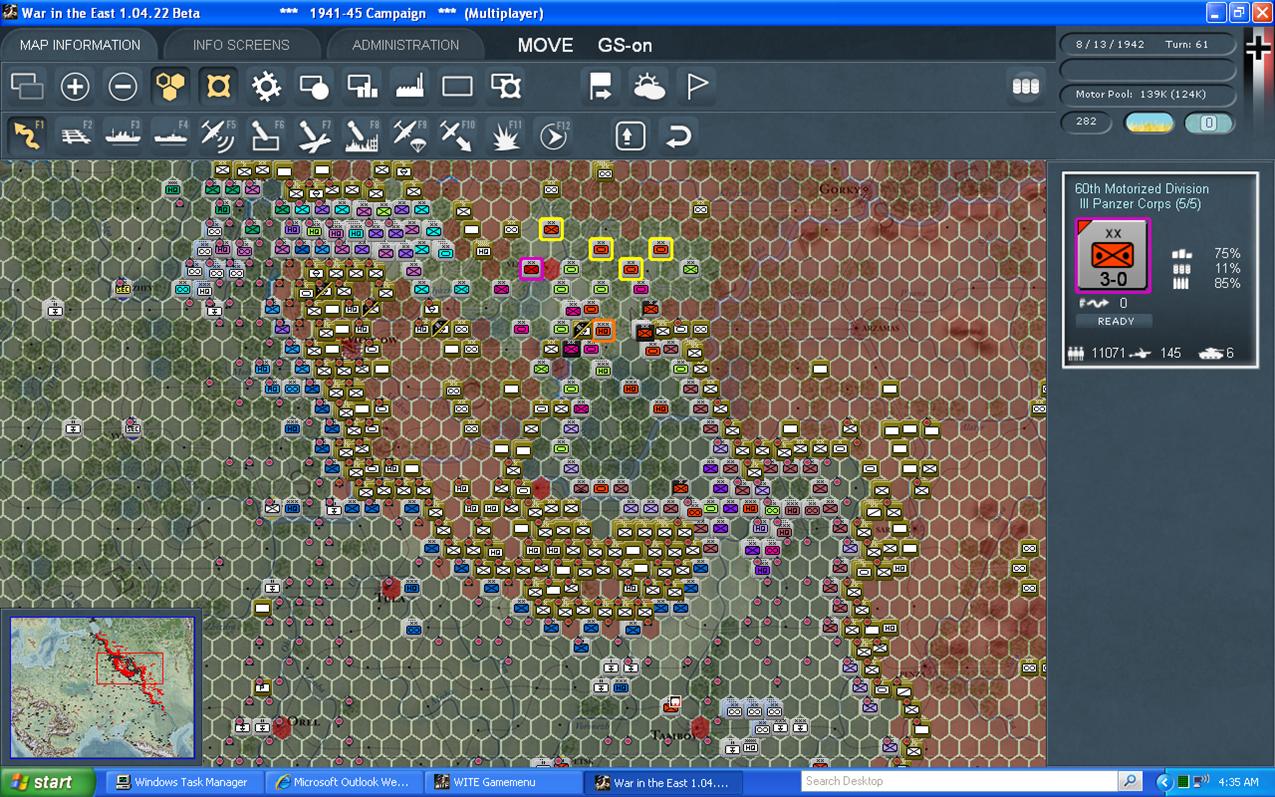Click the curved undo arrow icon
1275x797 pixels.
click(x=678, y=135)
